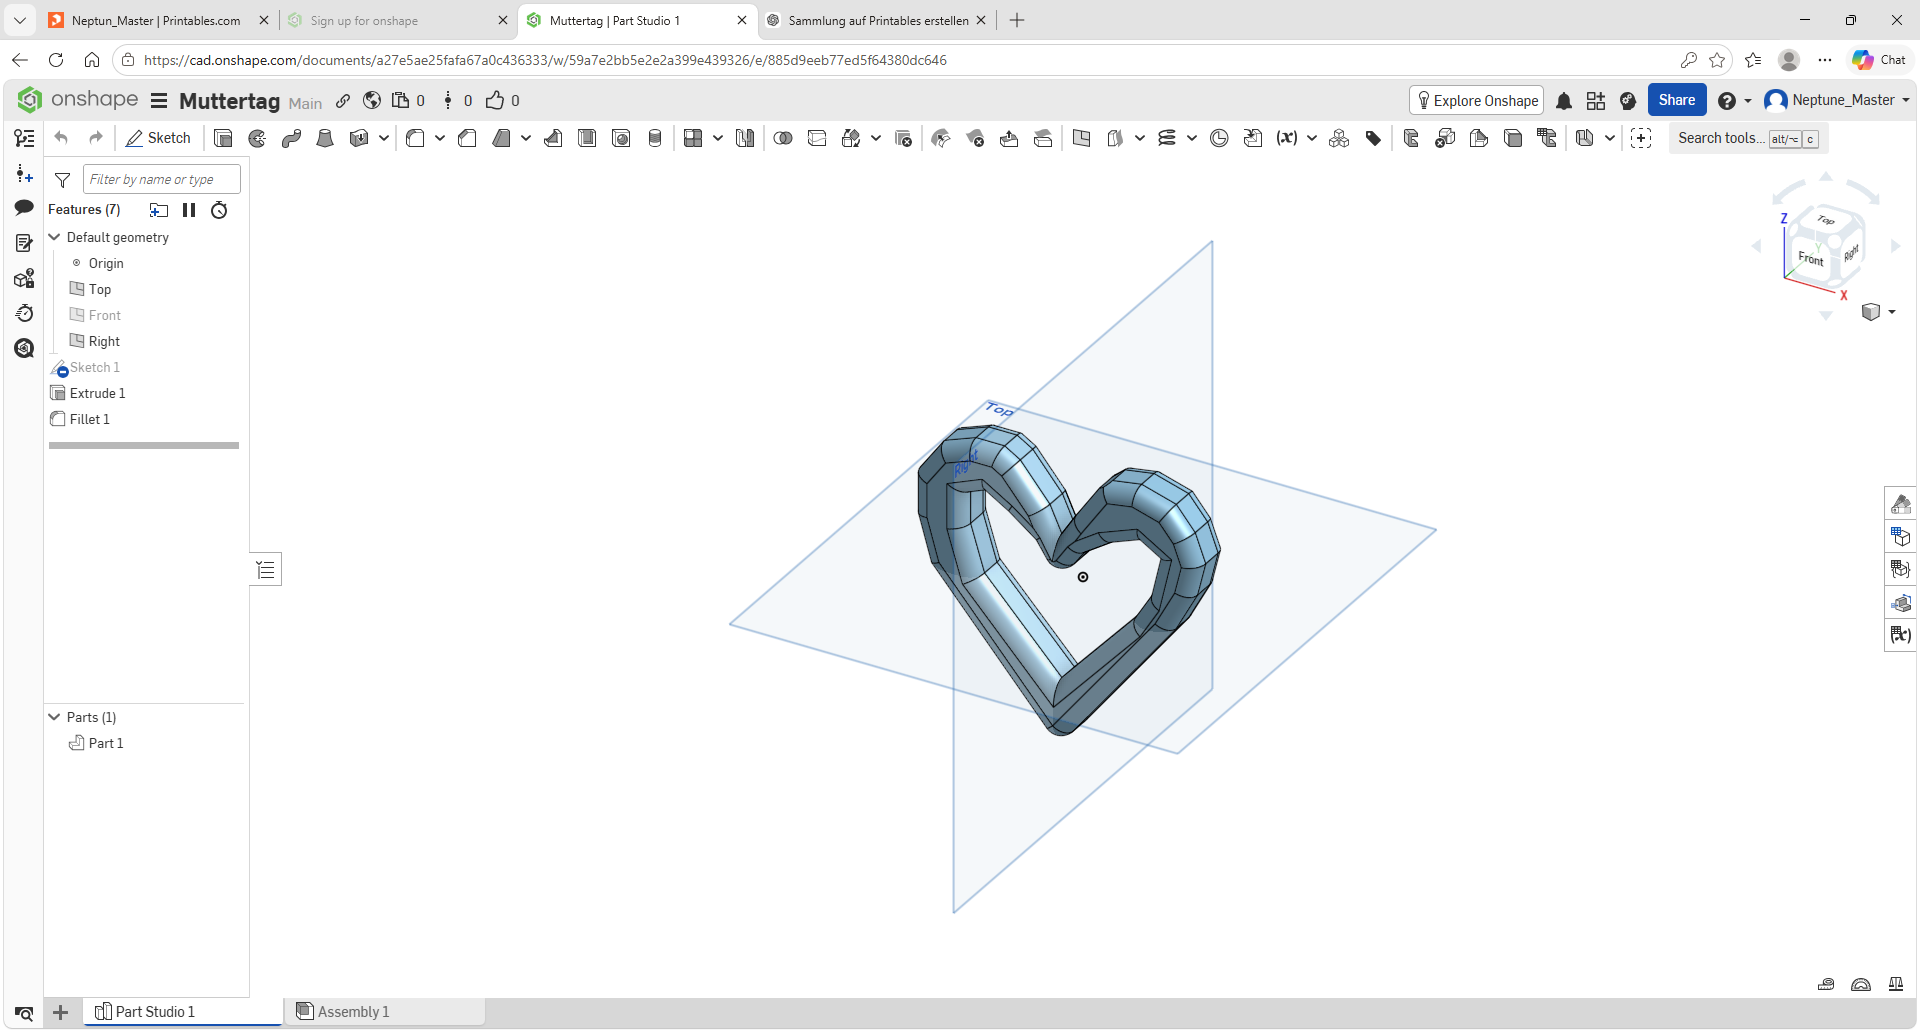
Task: Select the Shell tool
Action: click(x=587, y=138)
